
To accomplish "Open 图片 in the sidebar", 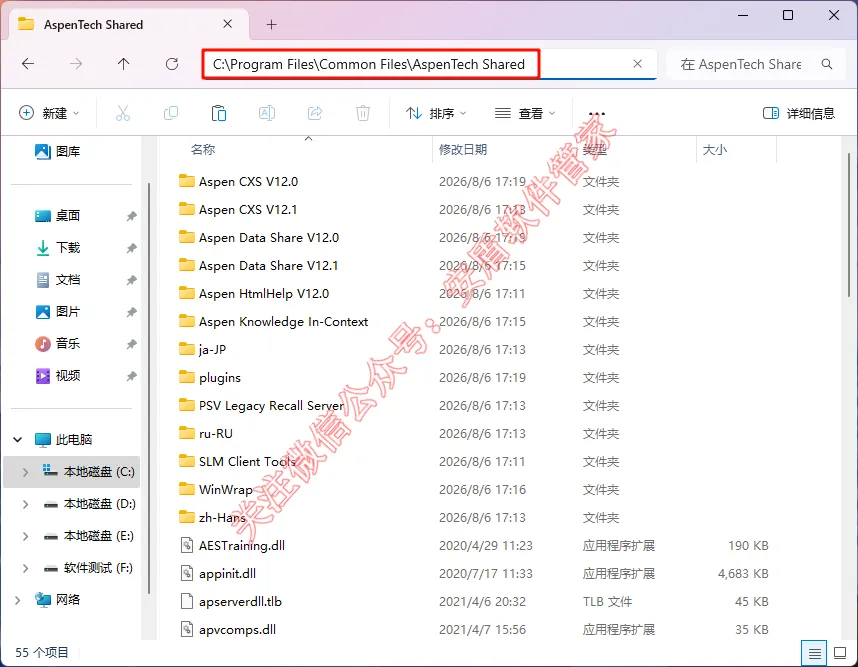I will coord(58,311).
